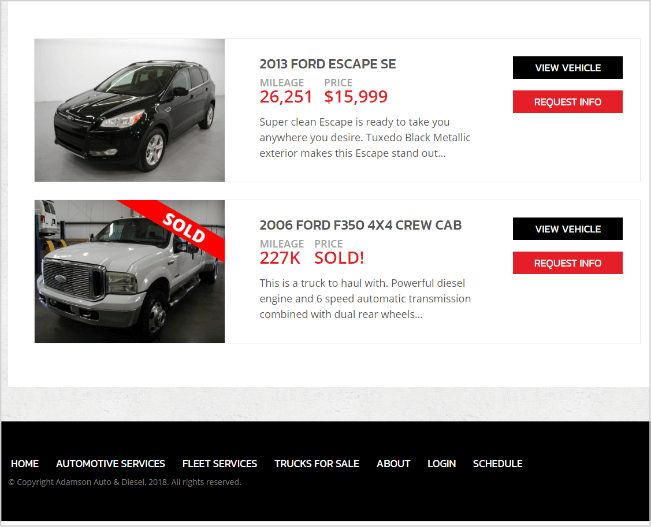Request info on the 2013 Ford Escape
The width and height of the screenshot is (651, 527).
pyautogui.click(x=568, y=102)
